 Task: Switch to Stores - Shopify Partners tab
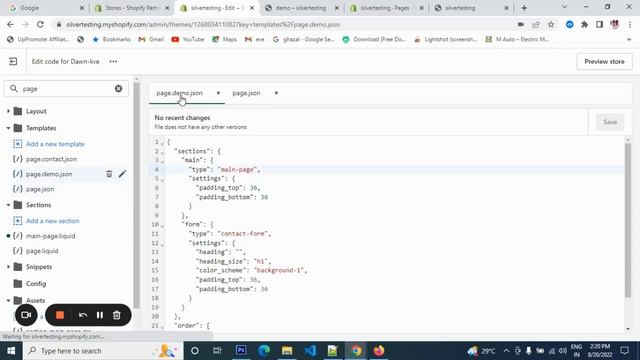click(x=132, y=8)
